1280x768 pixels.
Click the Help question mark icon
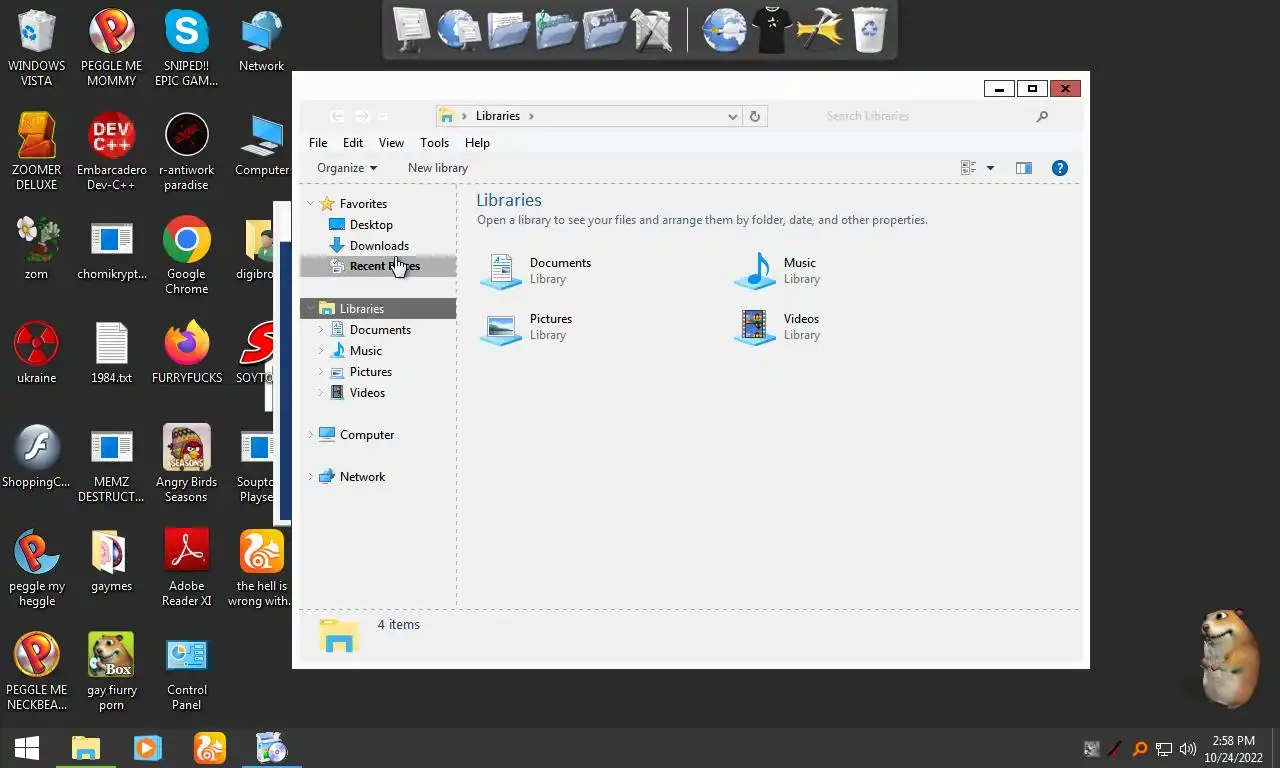1060,168
